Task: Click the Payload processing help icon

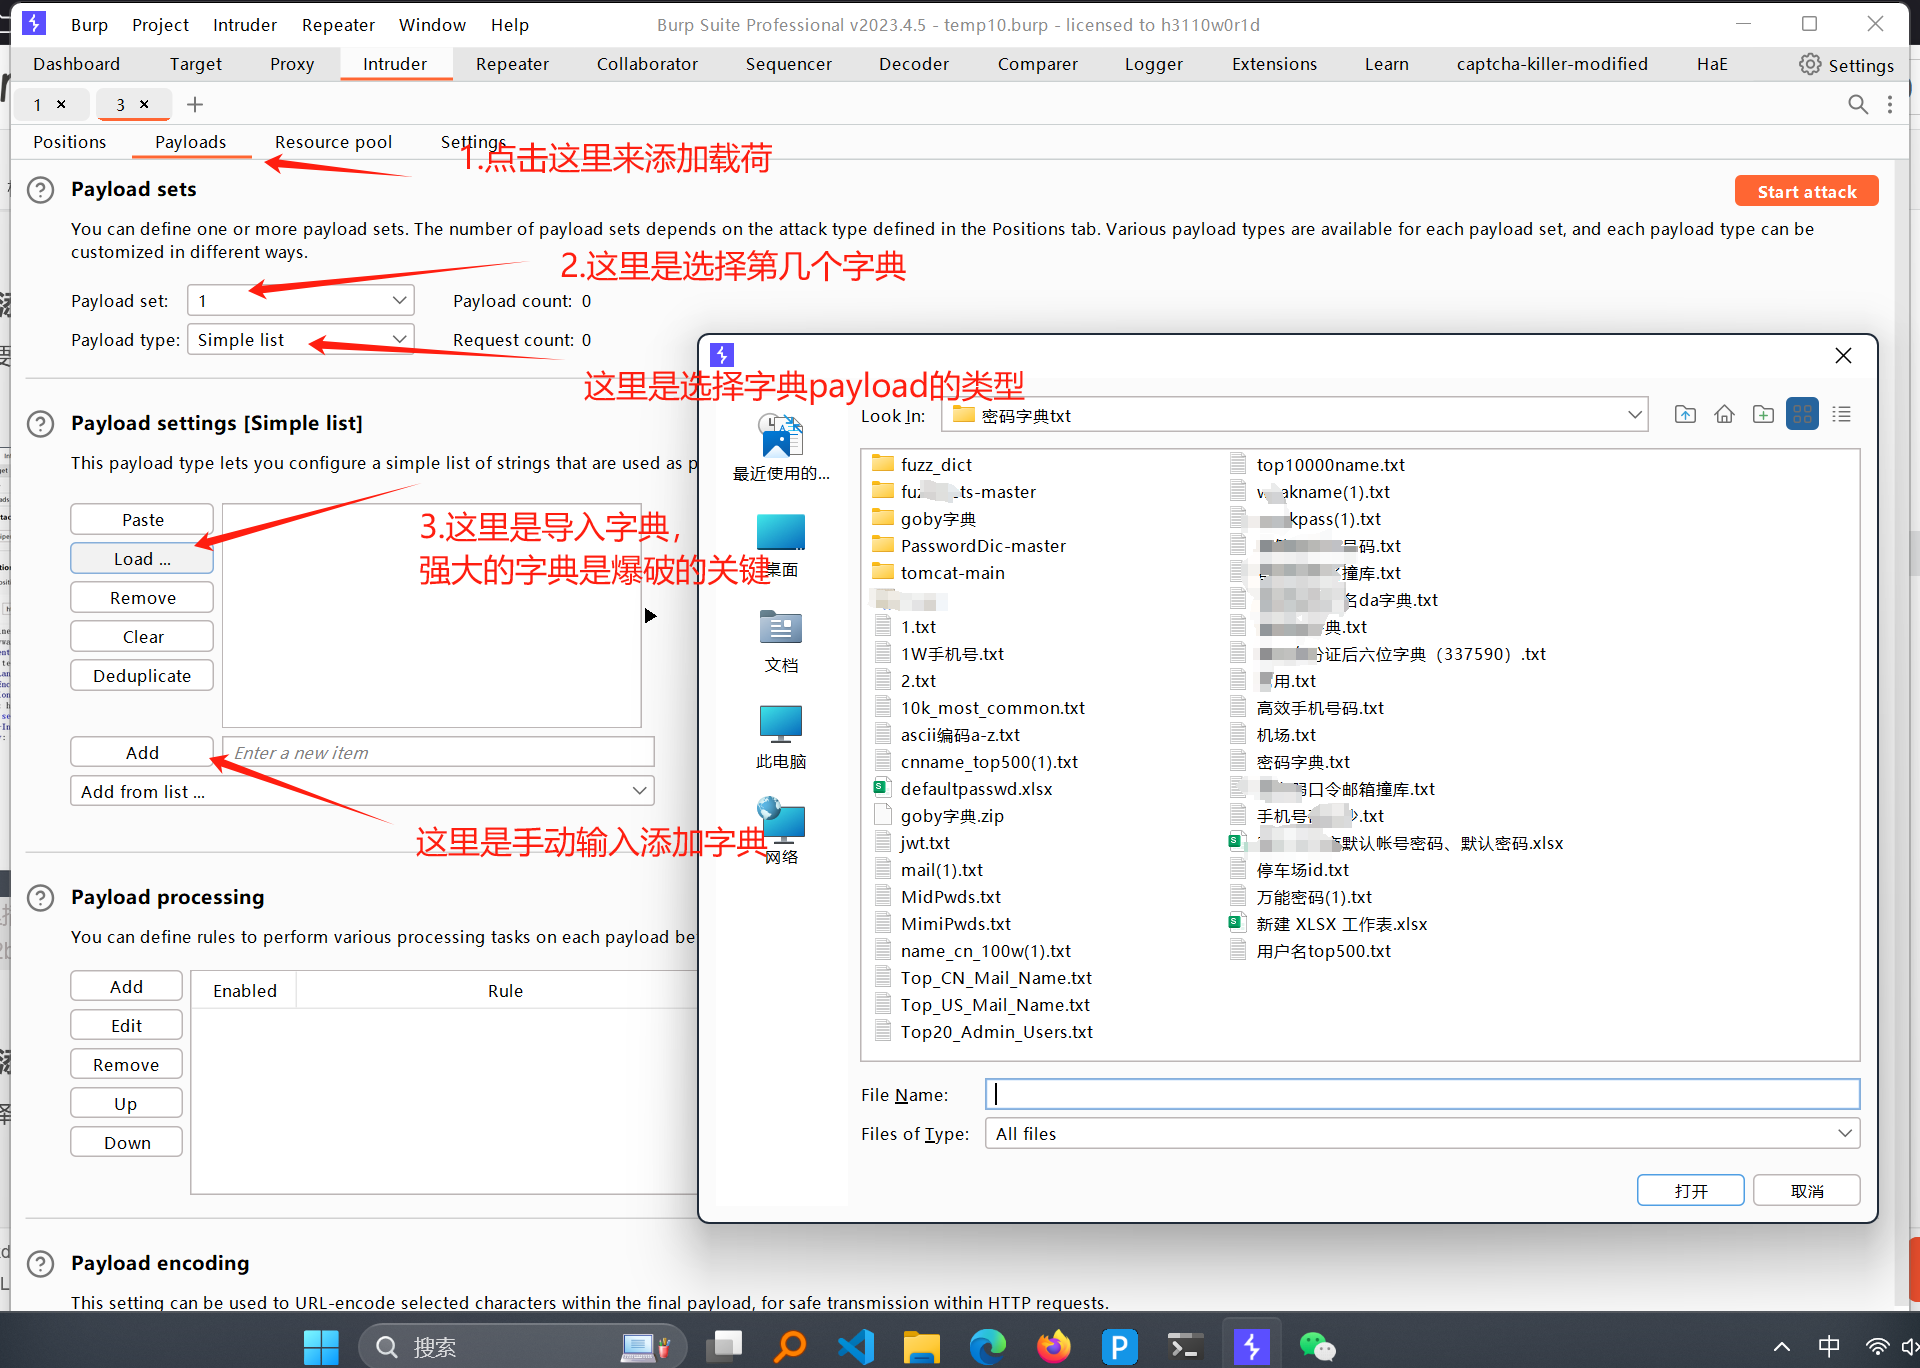Action: [x=40, y=898]
